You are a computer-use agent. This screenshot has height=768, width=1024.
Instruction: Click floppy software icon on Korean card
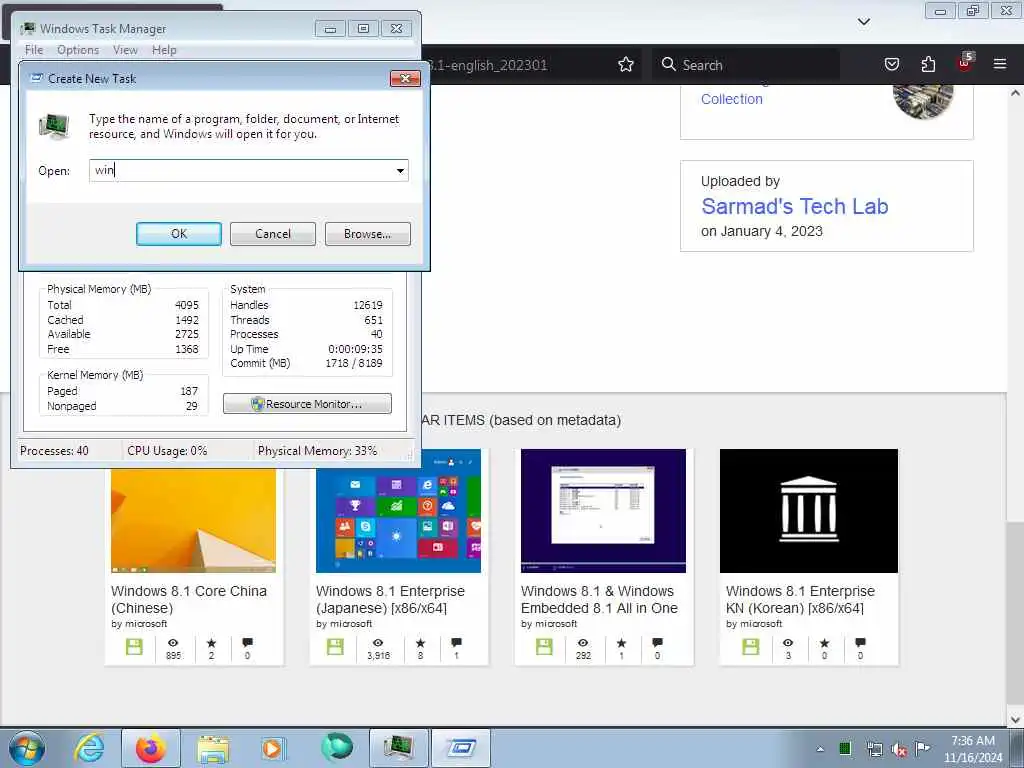coord(751,647)
